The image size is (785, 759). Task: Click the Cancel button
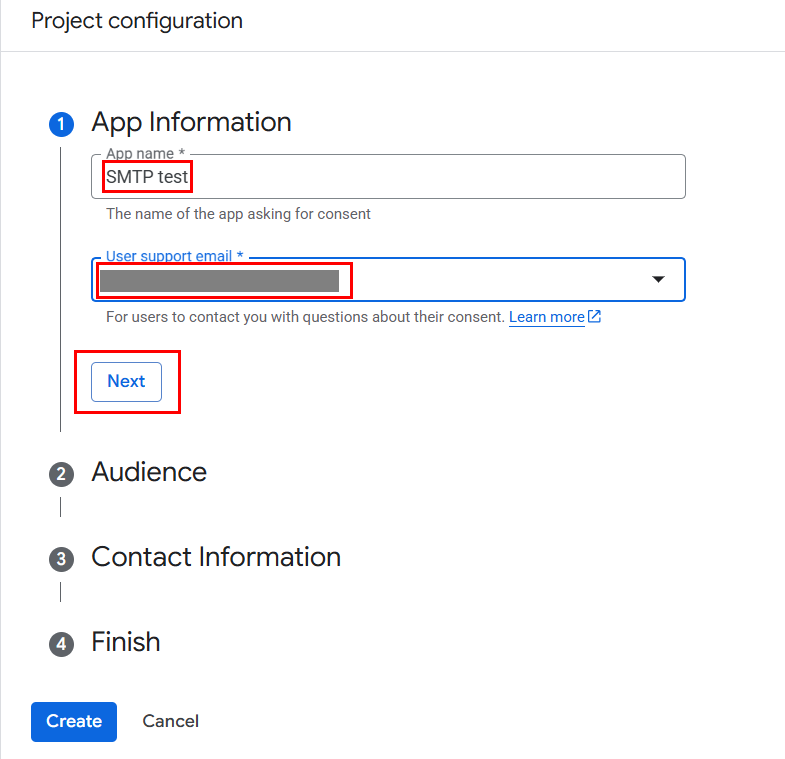171,721
